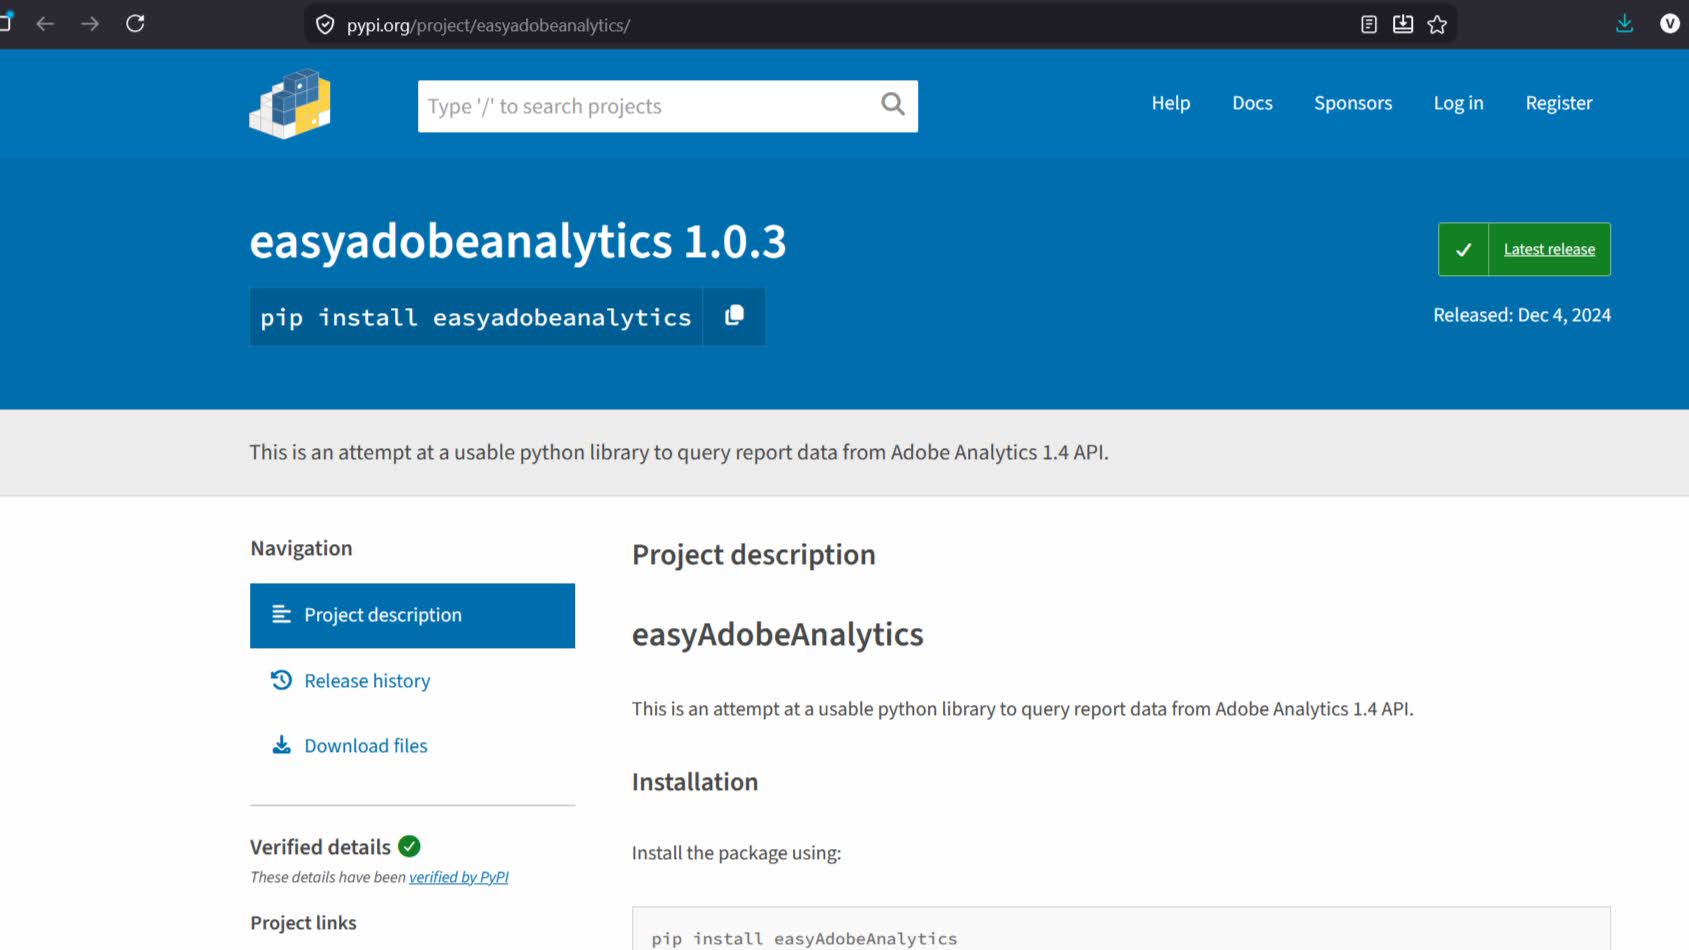
Task: Bookmark this page with the star icon
Action: (x=1437, y=25)
